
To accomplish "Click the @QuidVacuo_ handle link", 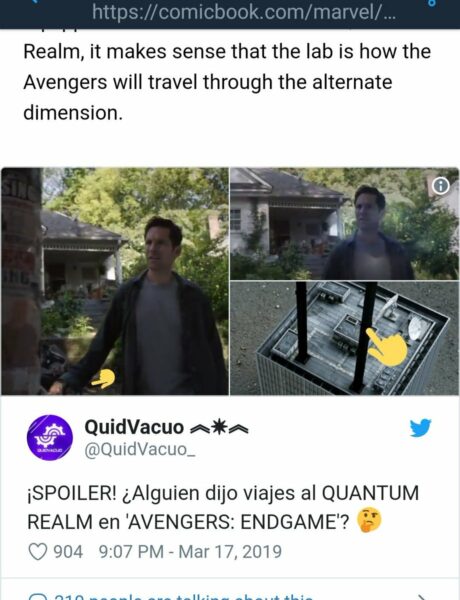I will pos(140,449).
